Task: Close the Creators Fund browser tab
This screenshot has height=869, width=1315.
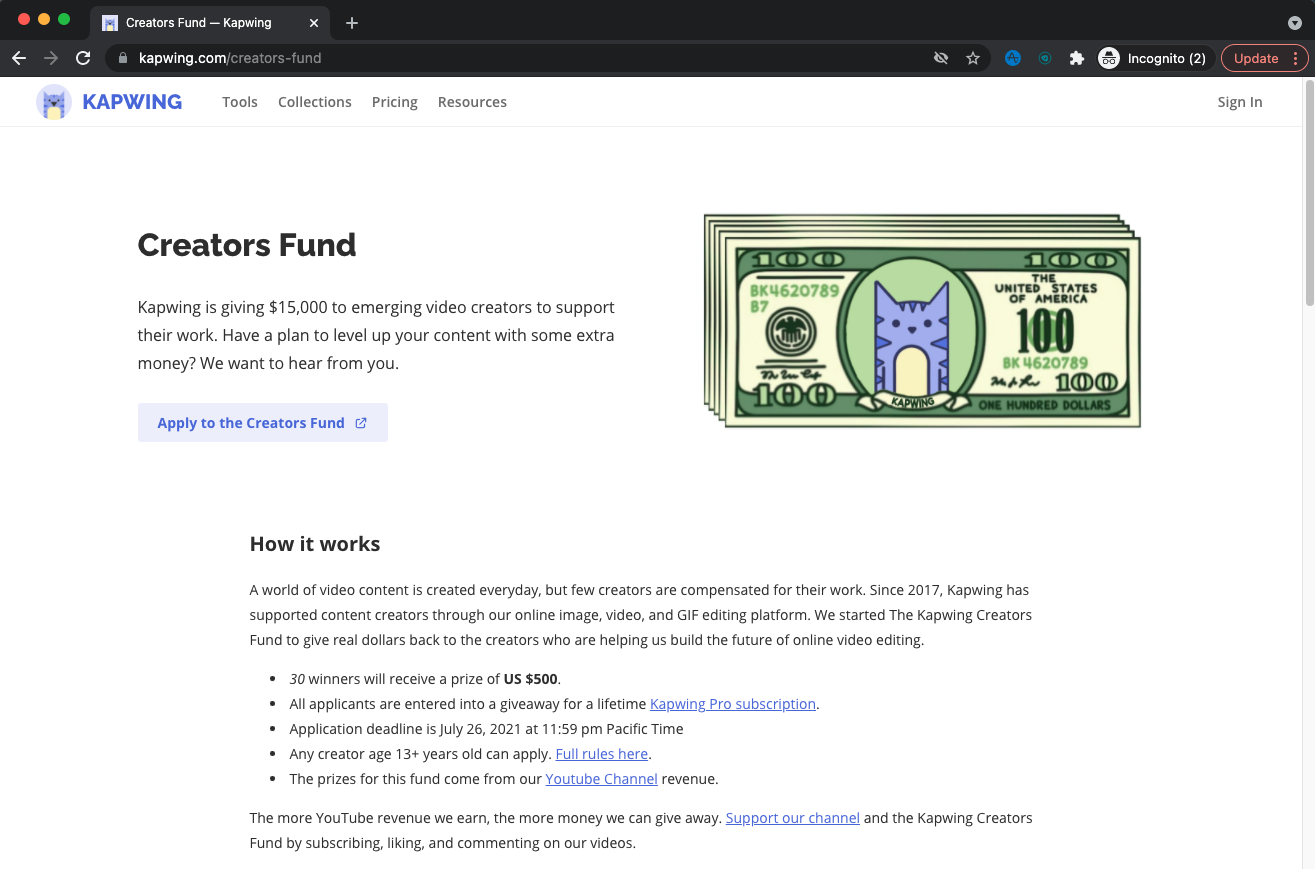Action: click(314, 22)
